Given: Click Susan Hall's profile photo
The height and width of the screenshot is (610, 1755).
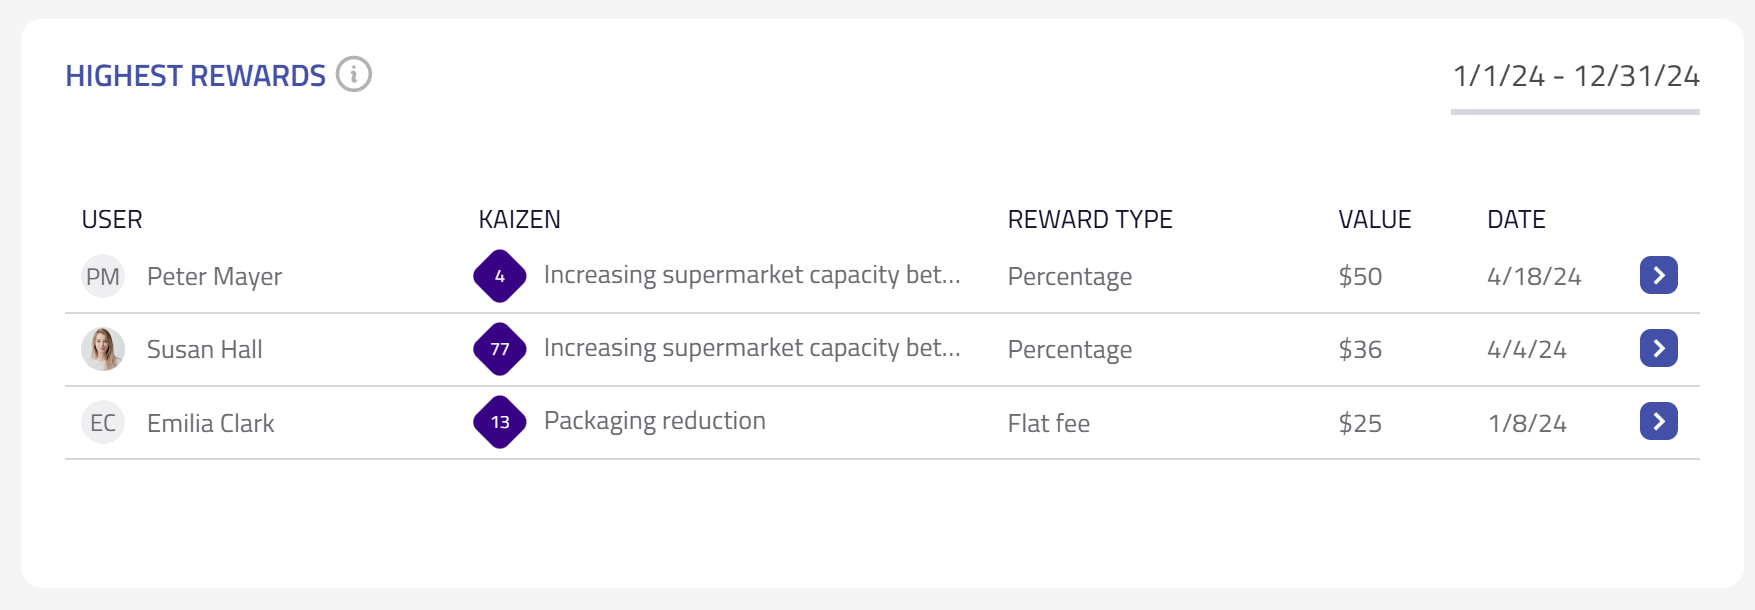Looking at the screenshot, I should coord(103,350).
